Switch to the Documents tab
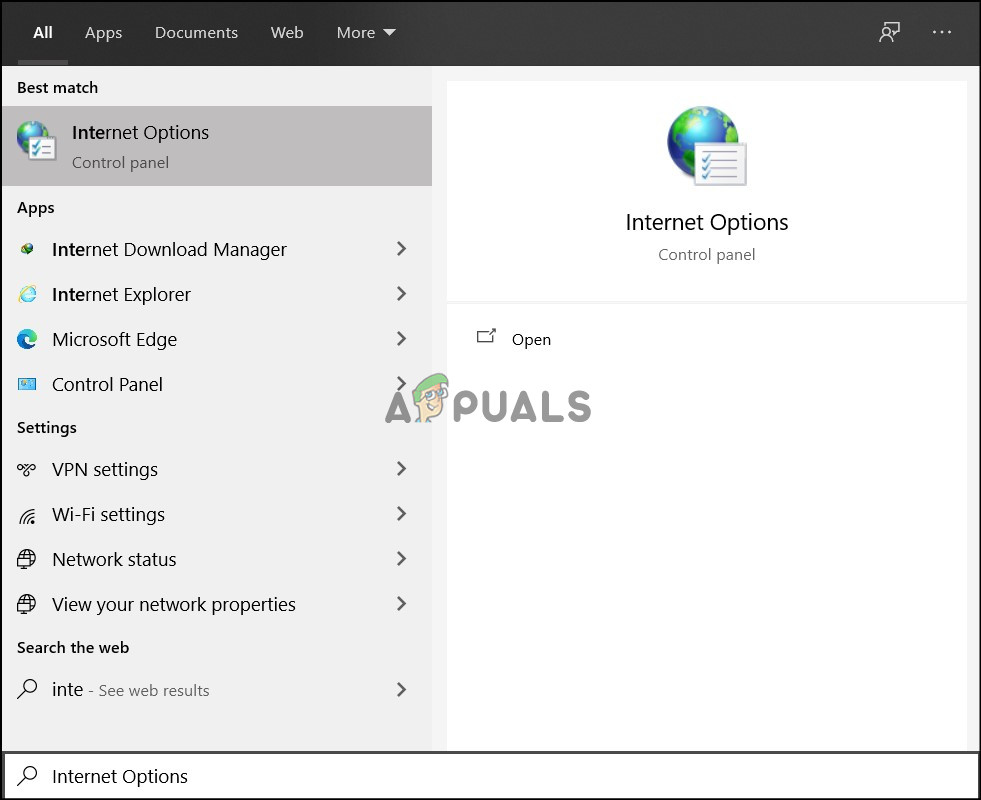This screenshot has height=800, width=981. (x=196, y=32)
